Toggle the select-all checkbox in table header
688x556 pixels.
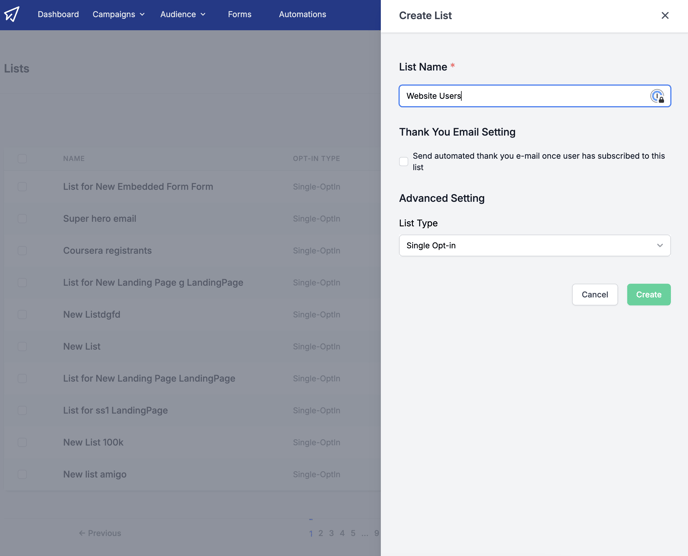[22, 158]
